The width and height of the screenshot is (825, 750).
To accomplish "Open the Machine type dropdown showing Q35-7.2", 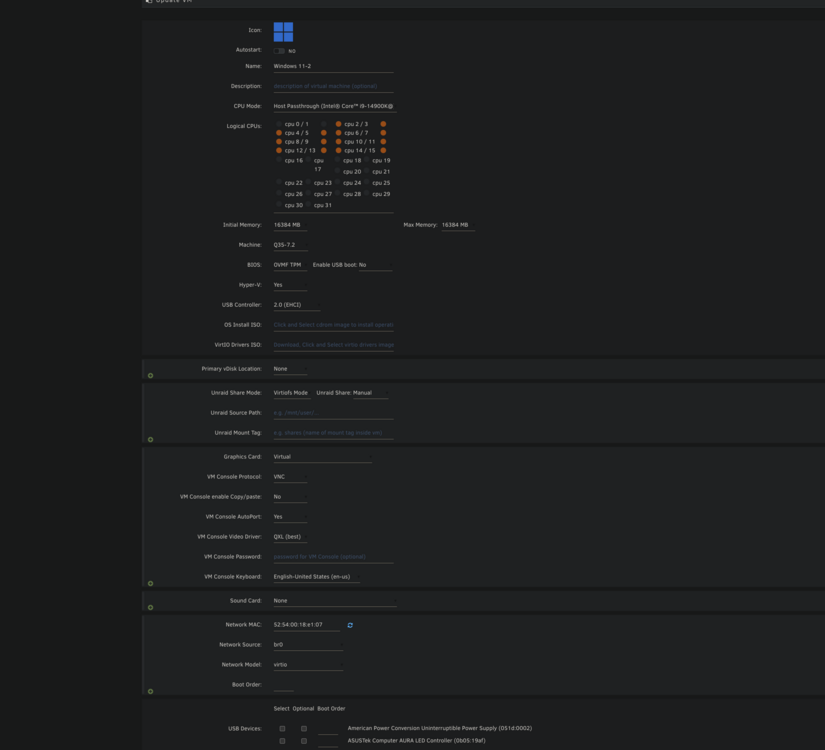I will (x=290, y=245).
